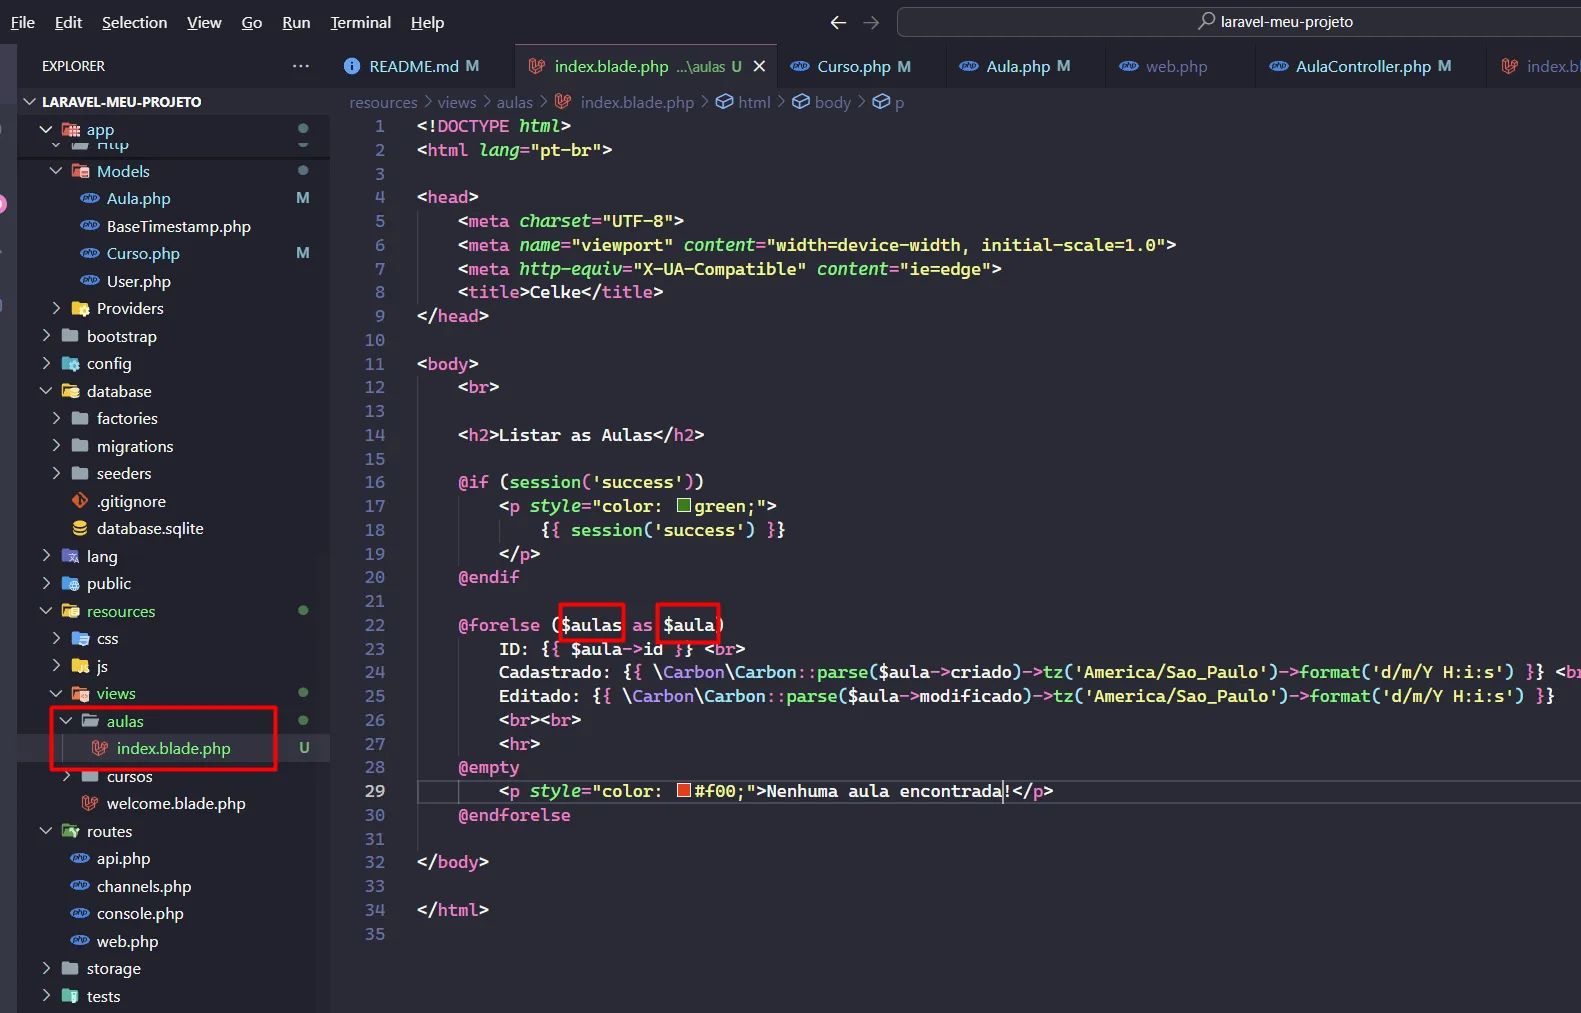
Task: Click the body breadcrumb item
Action: coord(832,102)
